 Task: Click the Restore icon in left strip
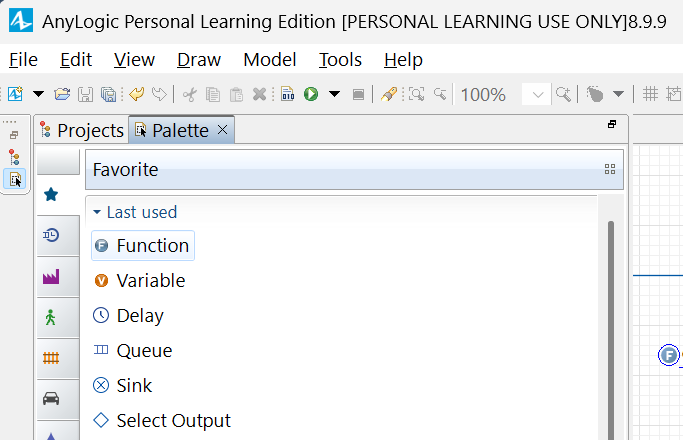pos(14,135)
